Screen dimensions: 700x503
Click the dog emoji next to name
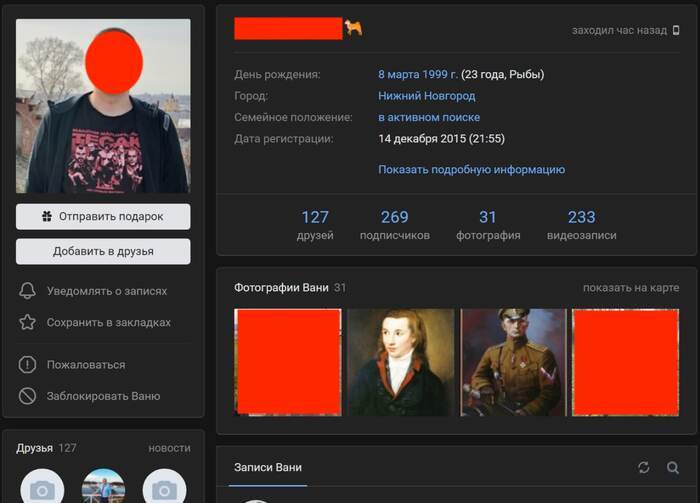point(354,29)
